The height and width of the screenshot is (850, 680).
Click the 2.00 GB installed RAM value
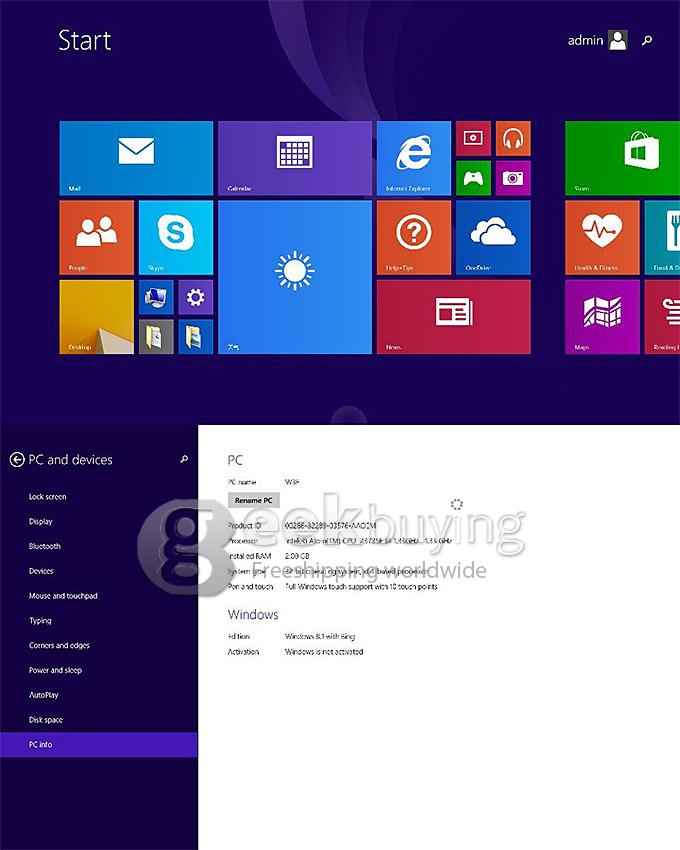tap(297, 556)
